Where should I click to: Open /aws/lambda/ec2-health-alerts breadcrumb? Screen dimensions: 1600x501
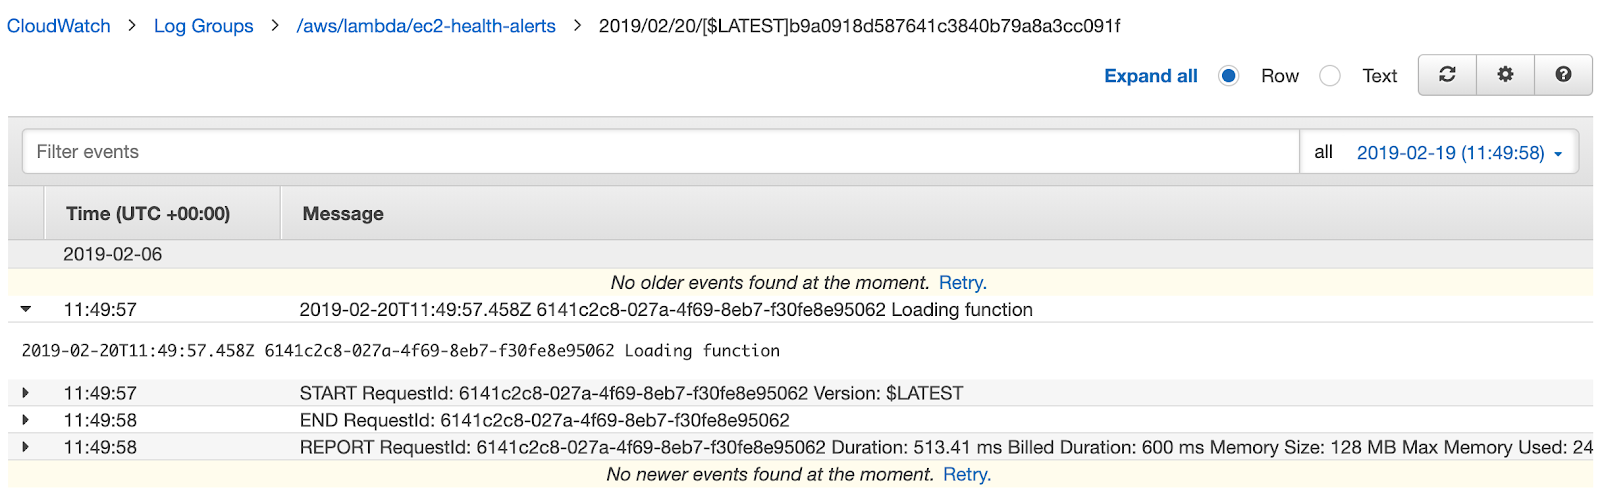(426, 26)
